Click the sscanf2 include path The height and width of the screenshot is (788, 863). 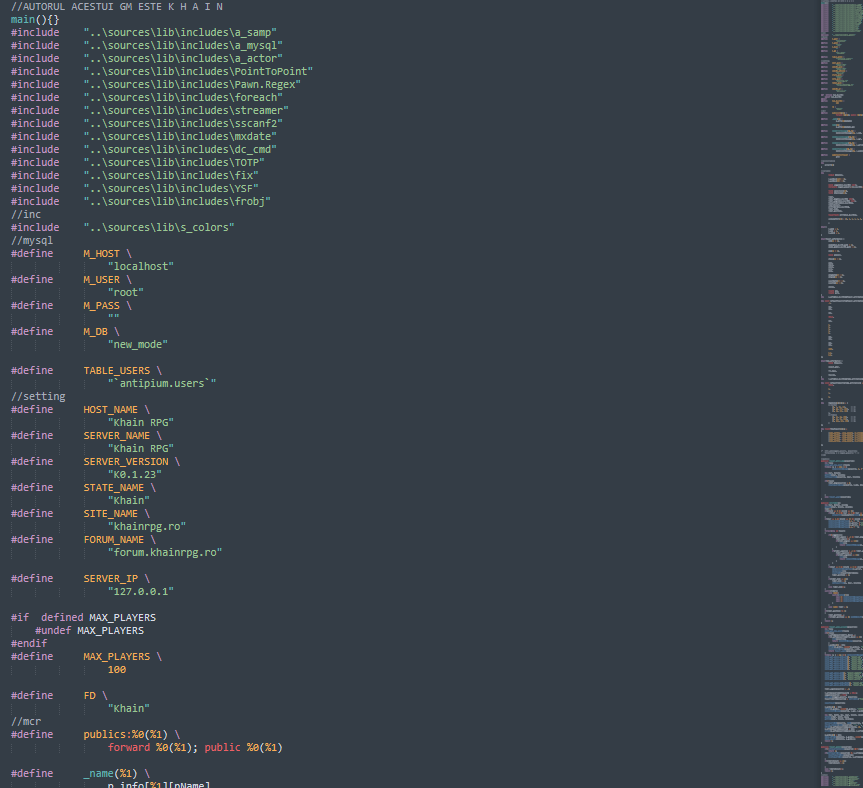point(183,124)
